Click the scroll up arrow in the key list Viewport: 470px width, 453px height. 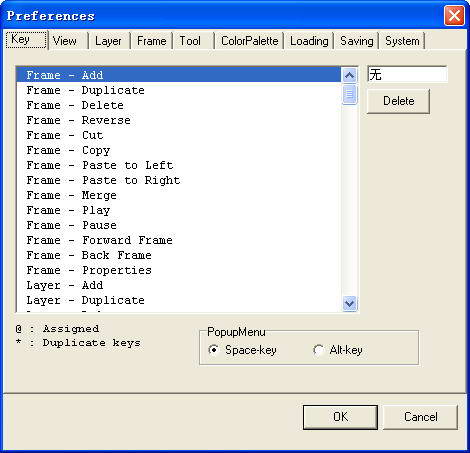pyautogui.click(x=349, y=75)
